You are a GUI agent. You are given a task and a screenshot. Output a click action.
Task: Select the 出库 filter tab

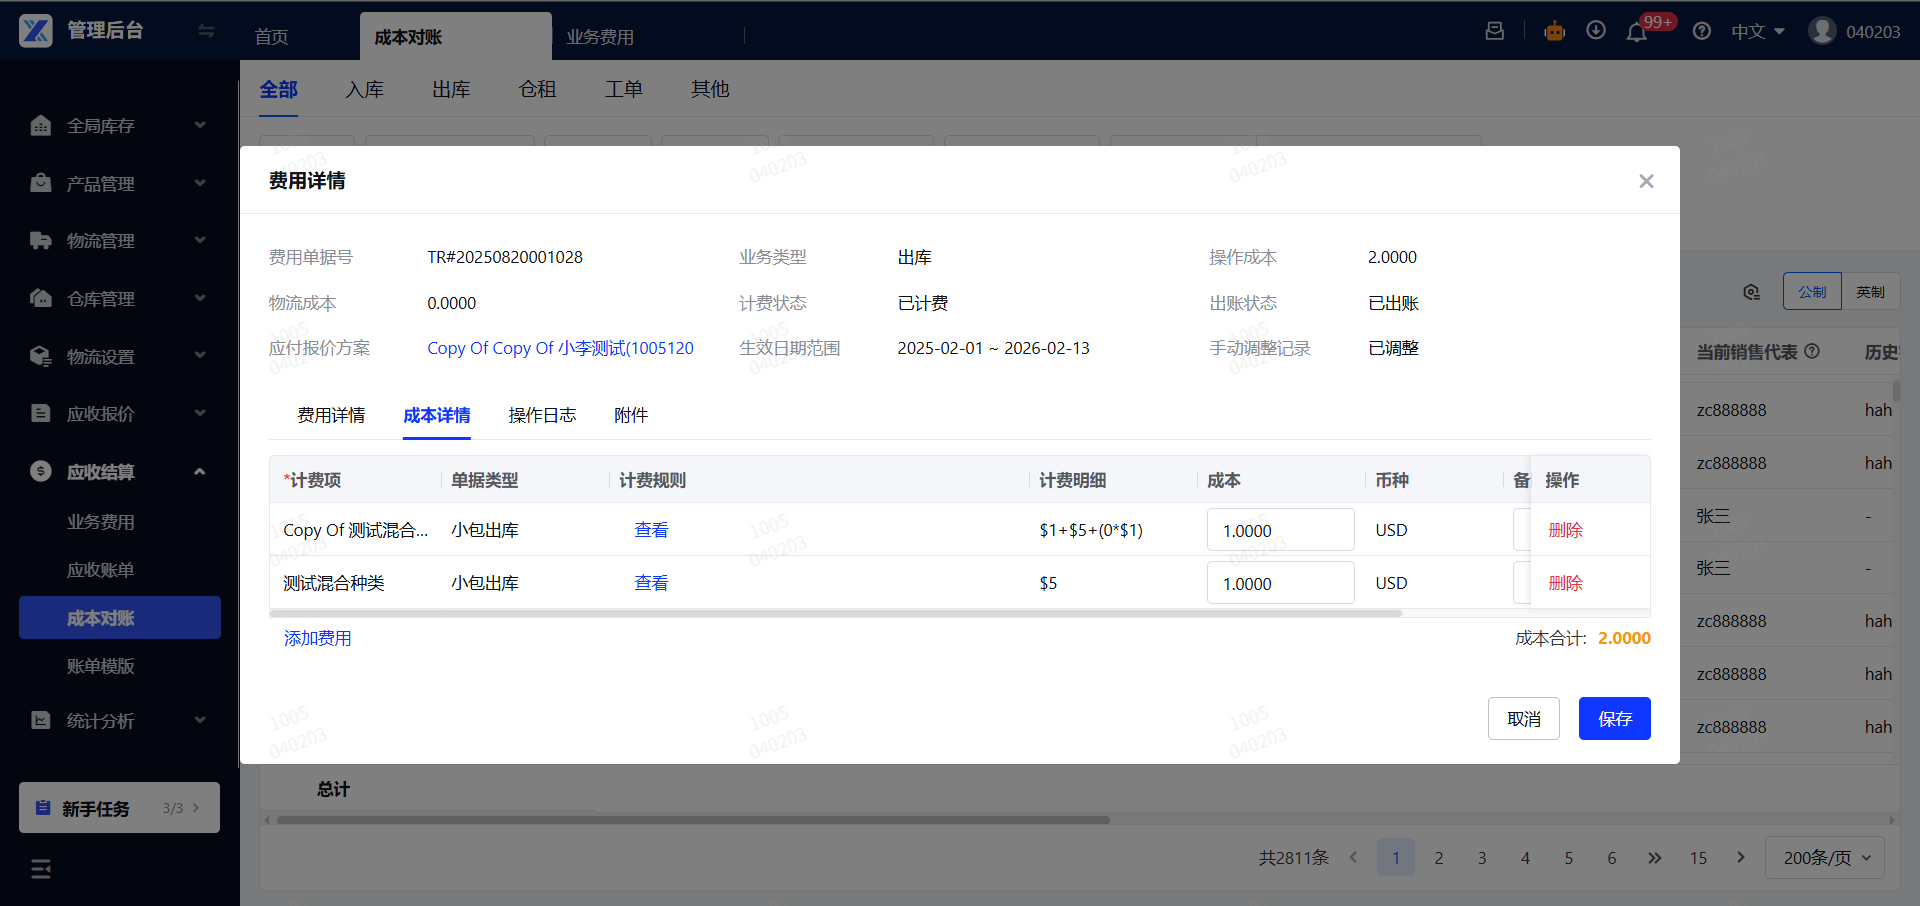(x=451, y=89)
